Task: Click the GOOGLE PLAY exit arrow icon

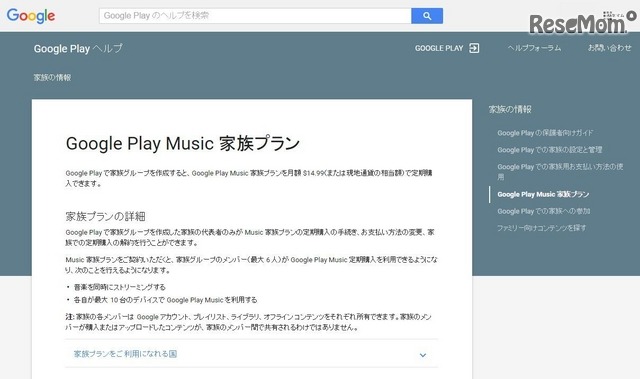Action: point(474,48)
